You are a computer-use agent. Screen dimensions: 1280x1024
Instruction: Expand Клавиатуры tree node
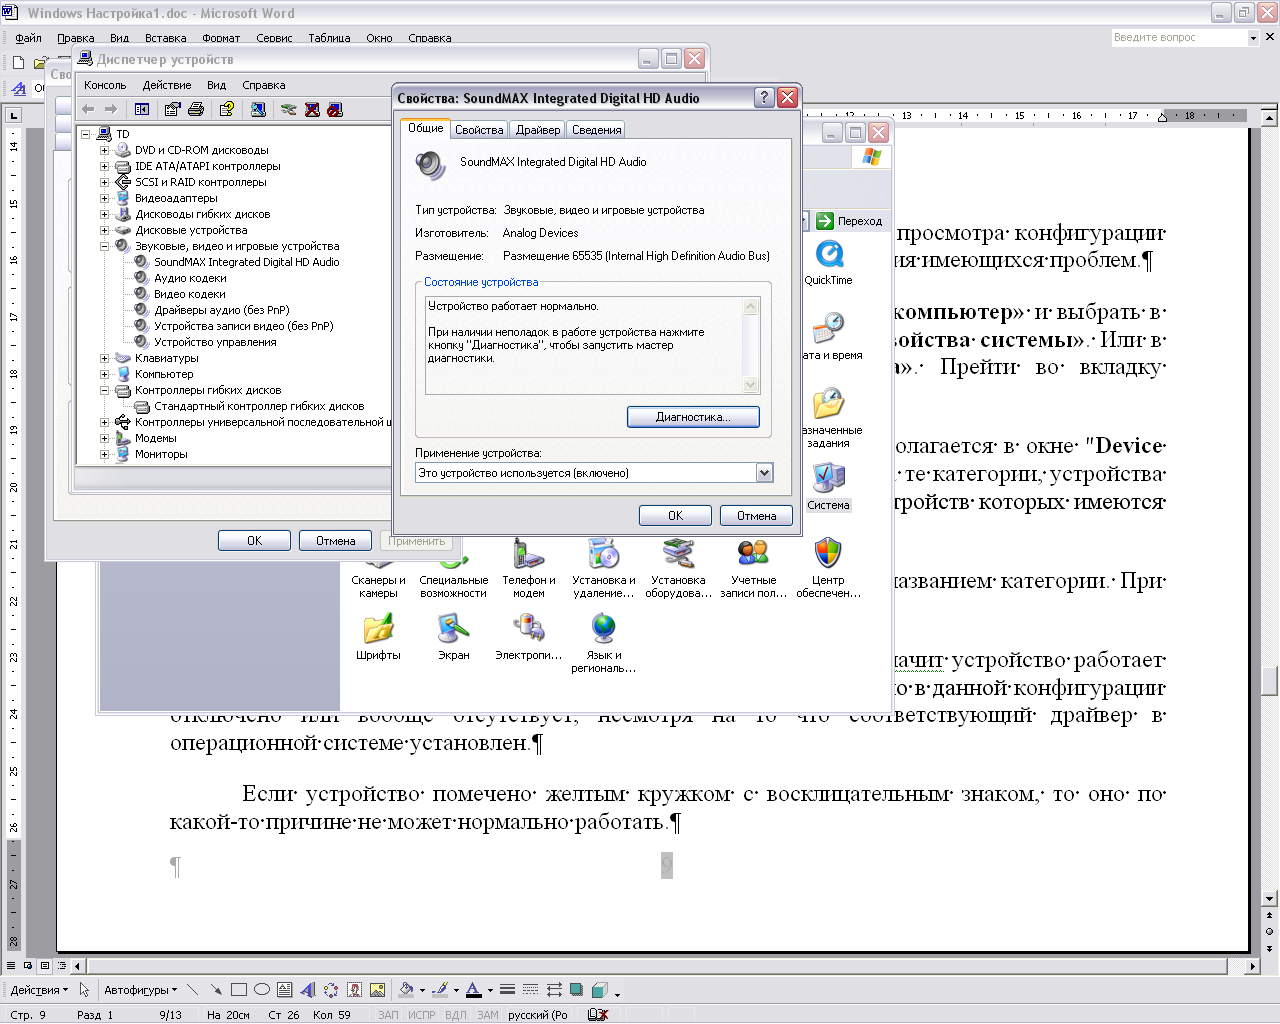point(104,358)
